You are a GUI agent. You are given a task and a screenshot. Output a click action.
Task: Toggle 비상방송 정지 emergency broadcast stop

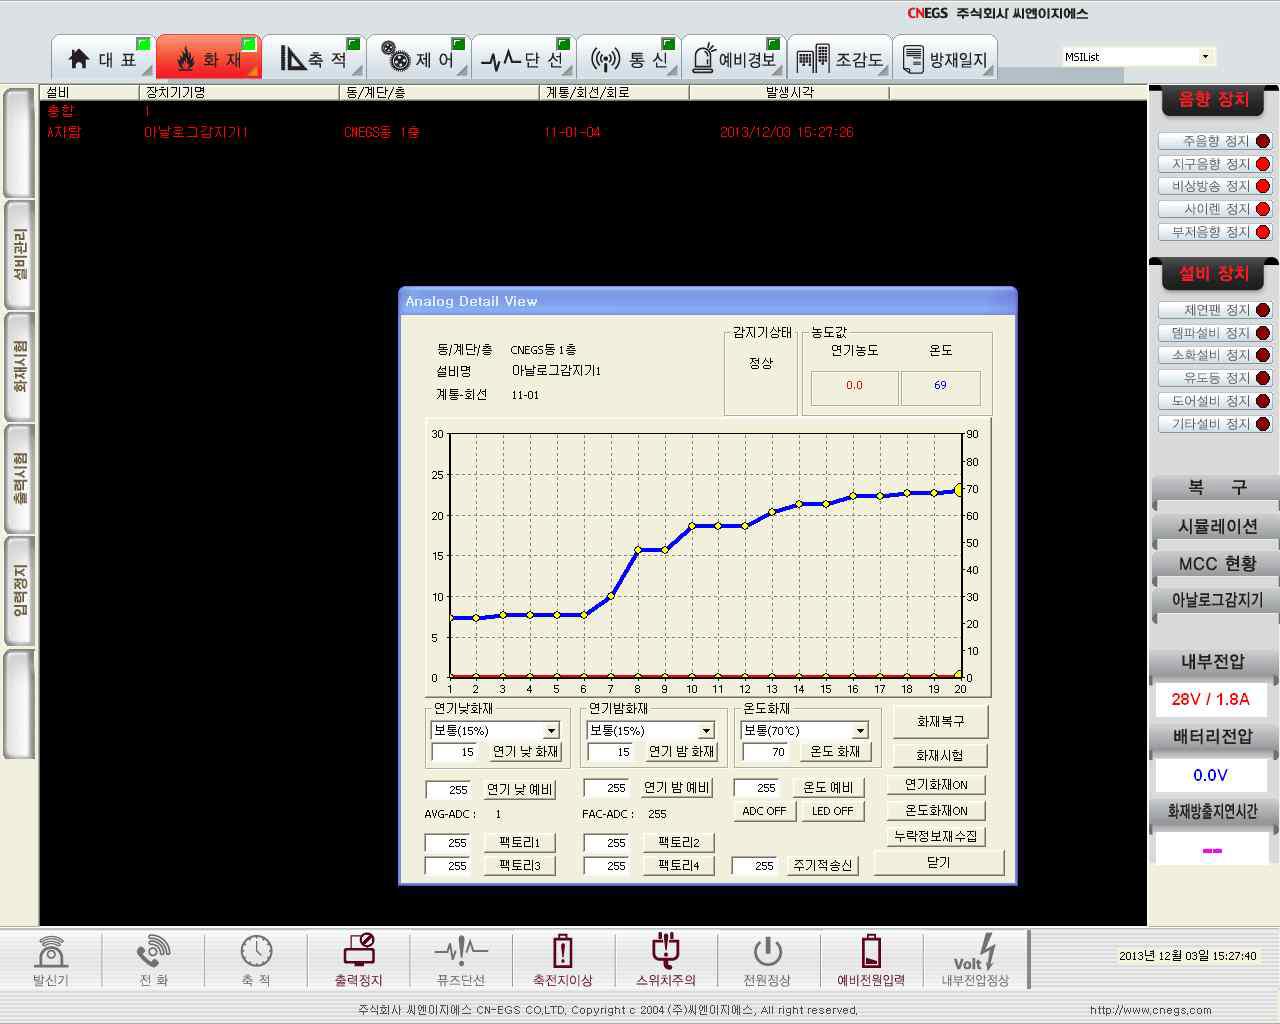(x=1214, y=186)
